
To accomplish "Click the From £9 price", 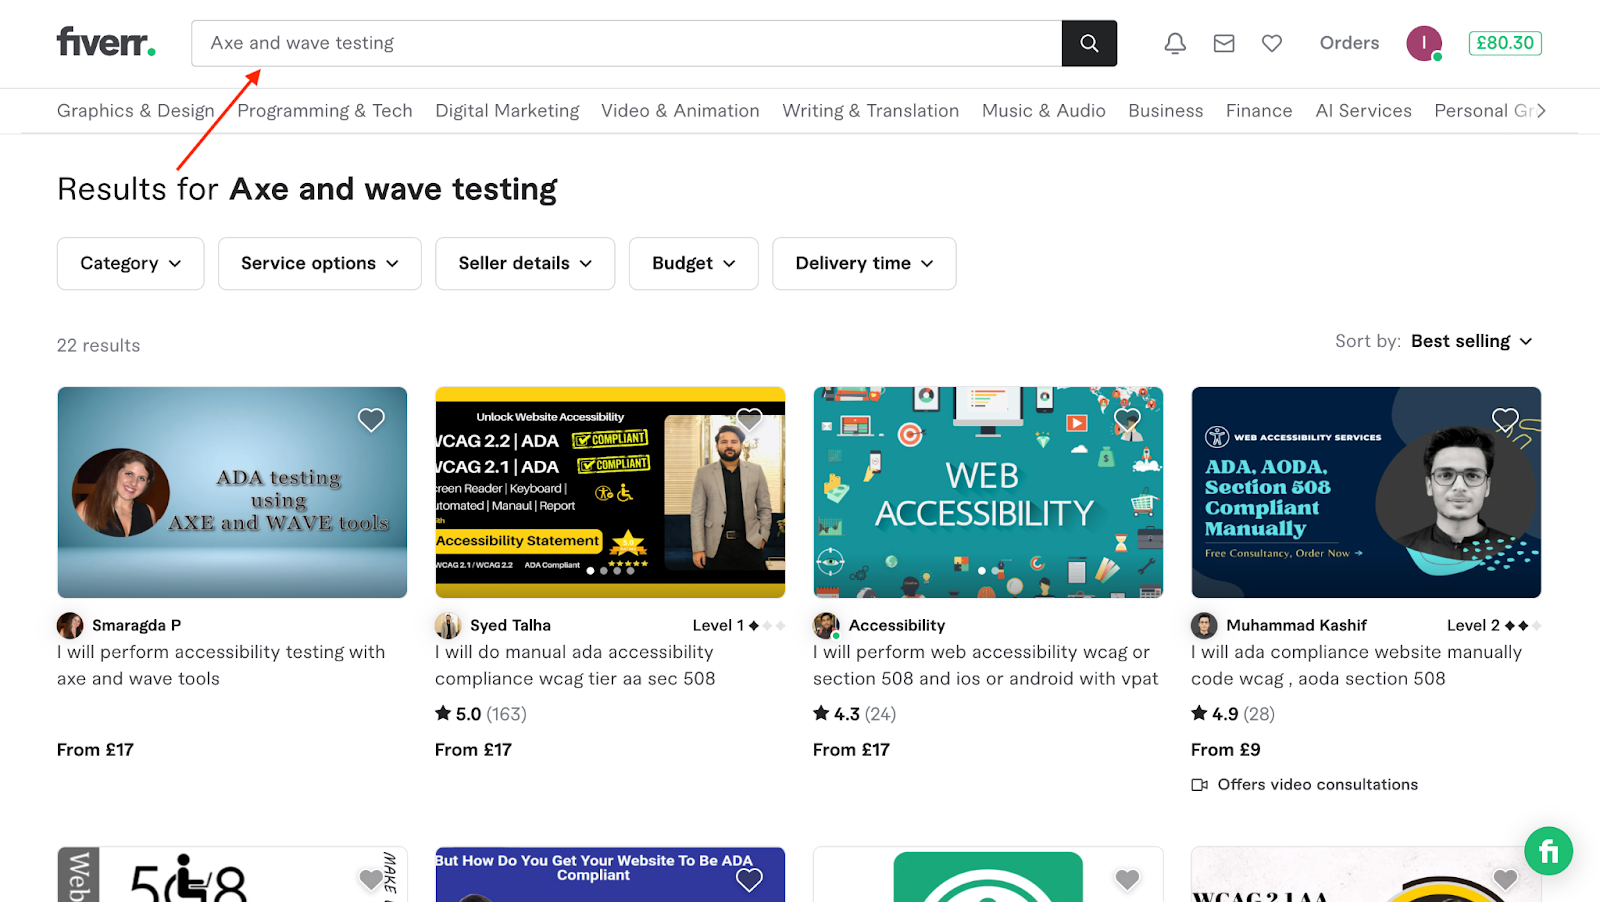I will coord(1226,750).
